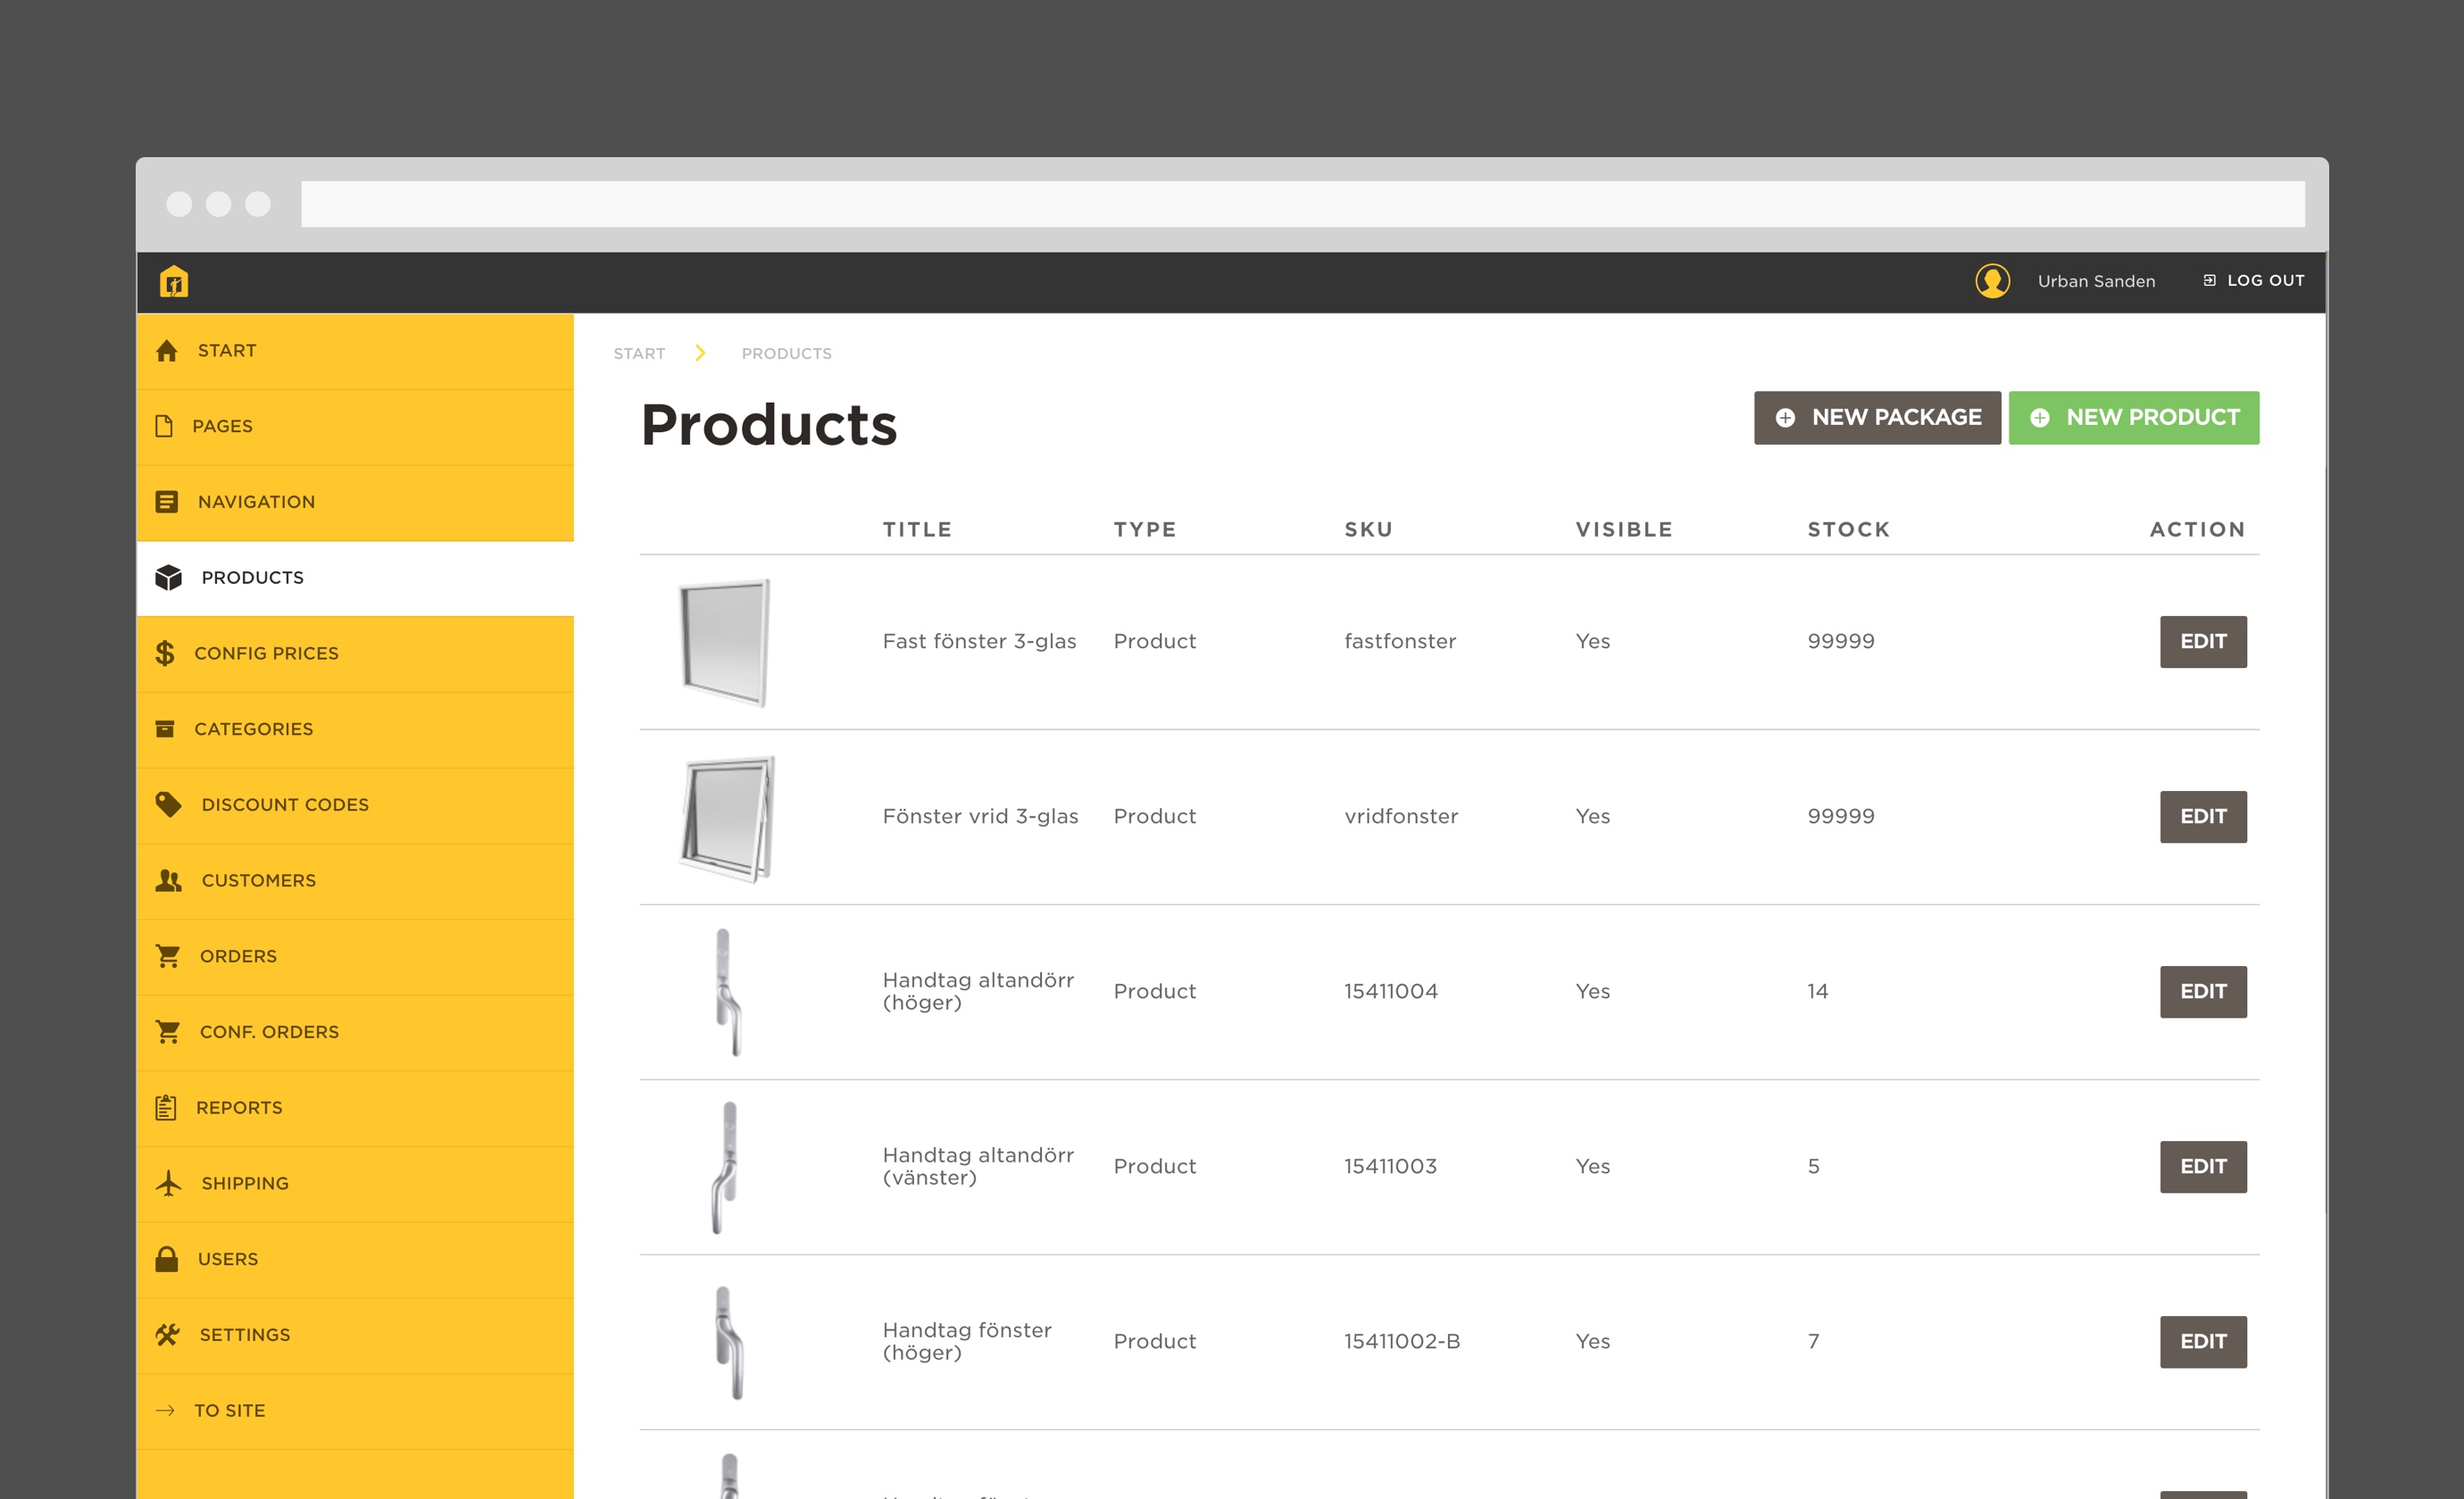Image resolution: width=2464 pixels, height=1499 pixels.
Task: Click the SKU value 15411002-B
Action: tap(1402, 1342)
